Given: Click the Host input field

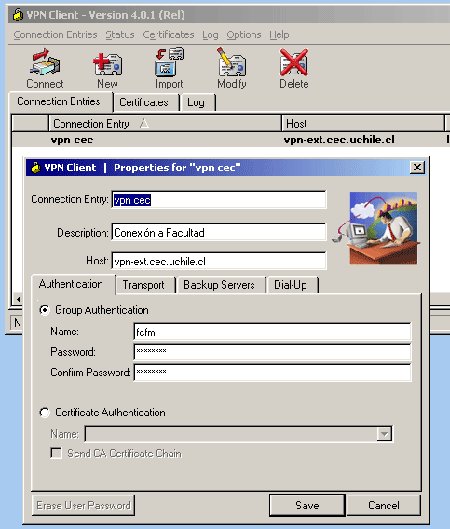Looking at the screenshot, I should [219, 261].
